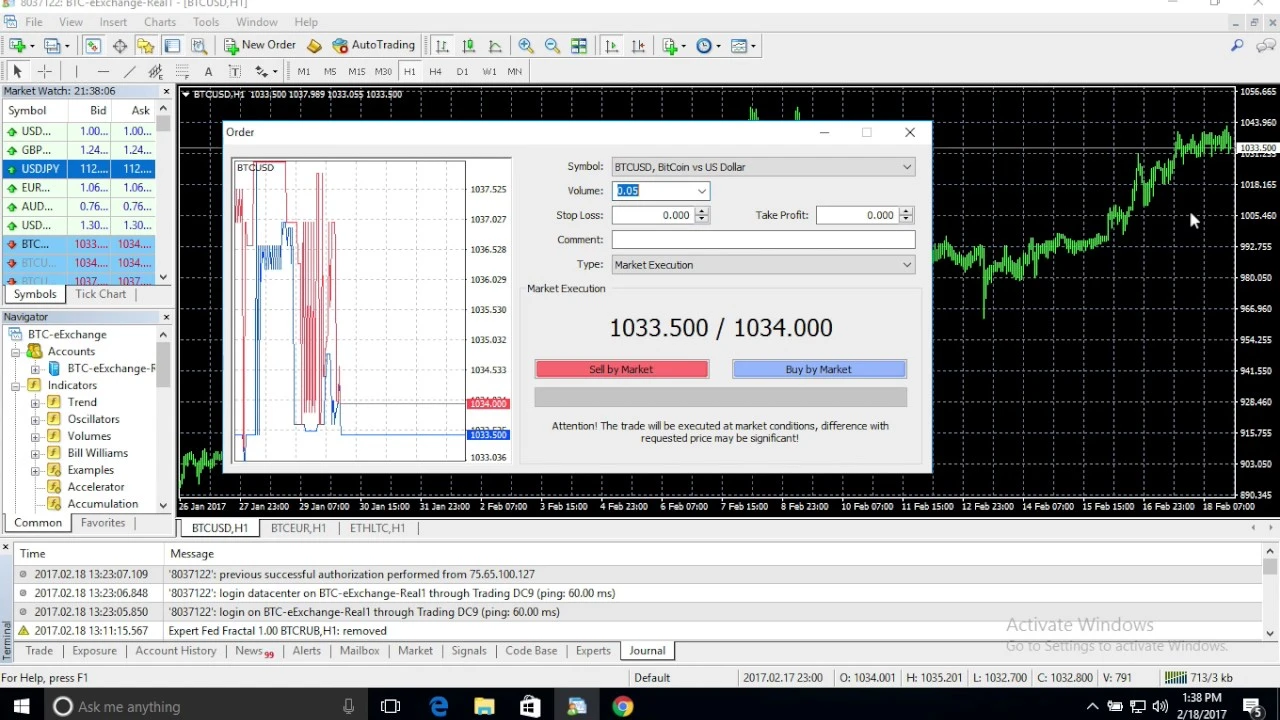Viewport: 1280px width, 720px height.
Task: Click the Buy by Market button
Action: pyautogui.click(x=818, y=370)
